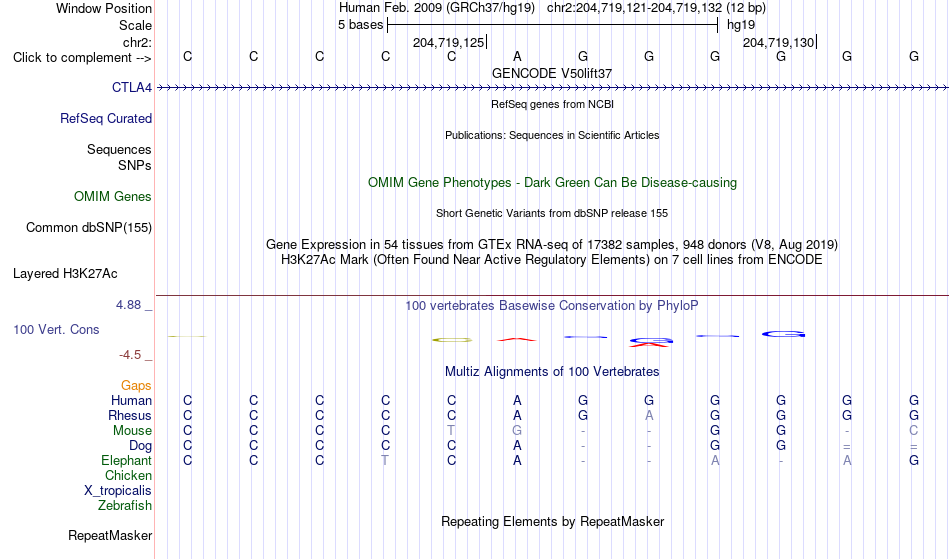Viewport: 950px width, 559px height.
Task: Click the 'Click to complement -->' label
Action: (x=82, y=58)
